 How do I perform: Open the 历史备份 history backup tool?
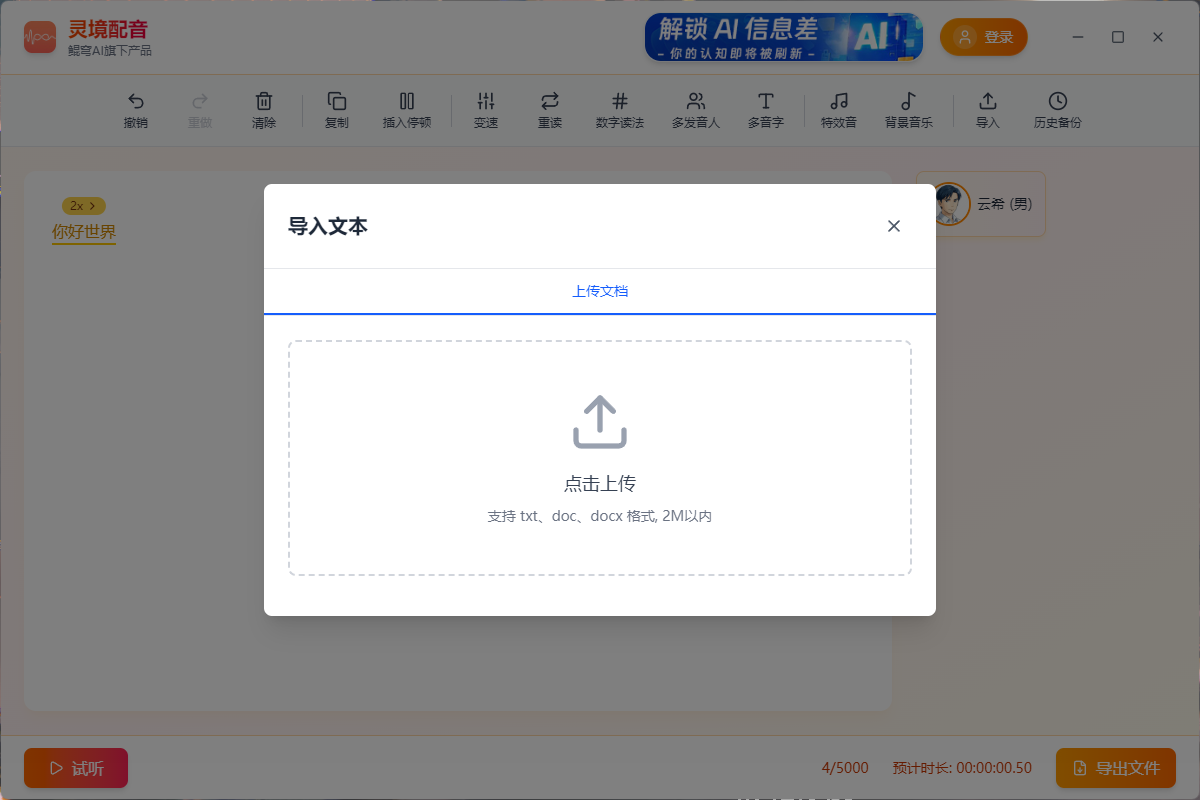pyautogui.click(x=1057, y=110)
